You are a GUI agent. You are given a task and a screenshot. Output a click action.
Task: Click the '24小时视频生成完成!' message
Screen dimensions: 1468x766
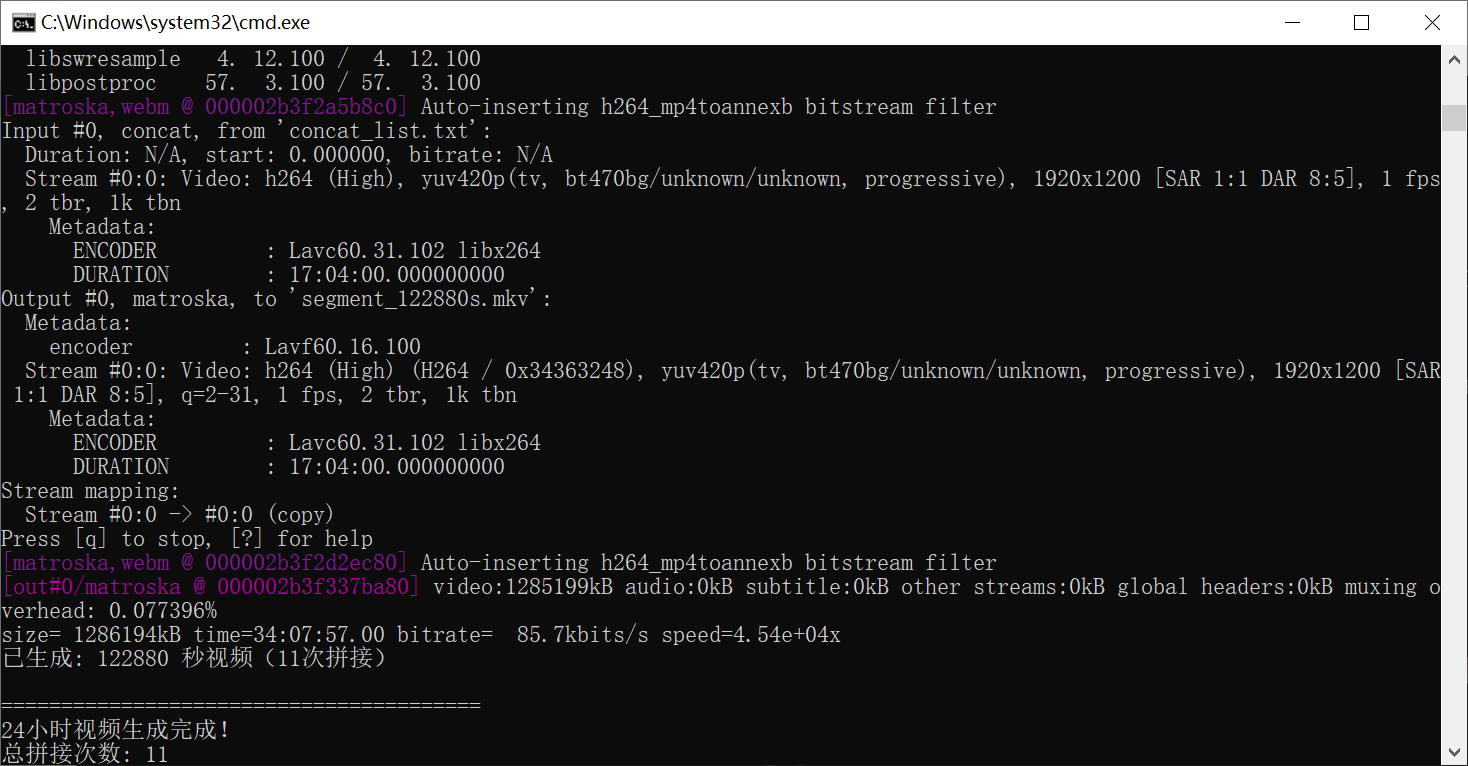click(116, 730)
